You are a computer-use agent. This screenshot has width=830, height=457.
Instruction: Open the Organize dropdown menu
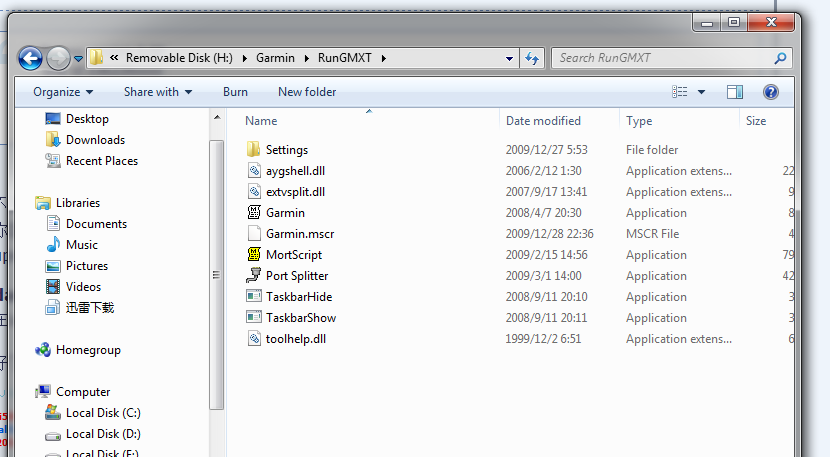(63, 92)
